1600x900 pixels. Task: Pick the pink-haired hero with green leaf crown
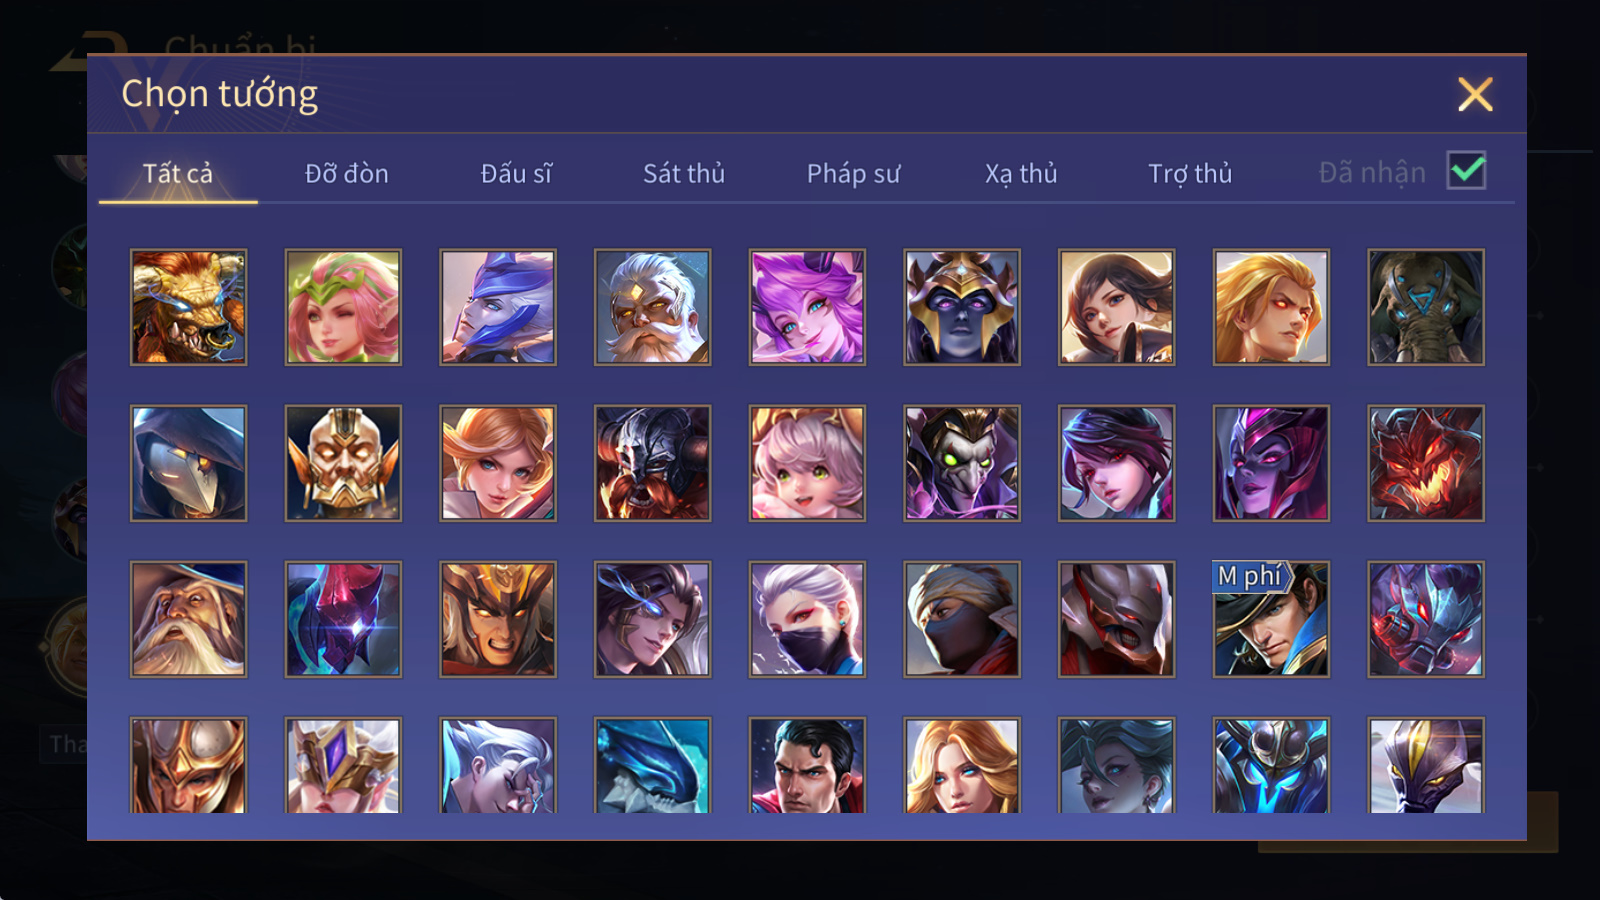[343, 307]
